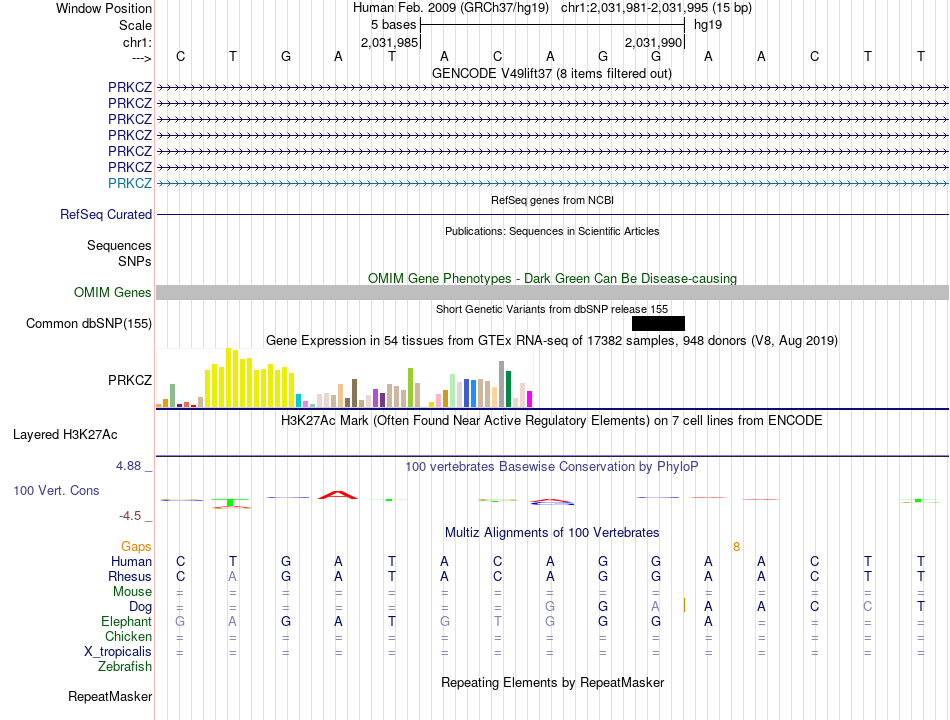The height and width of the screenshot is (720, 950).
Task: Open 'Short Genetic Variants from dbSNP' title
Action: [x=552, y=309]
